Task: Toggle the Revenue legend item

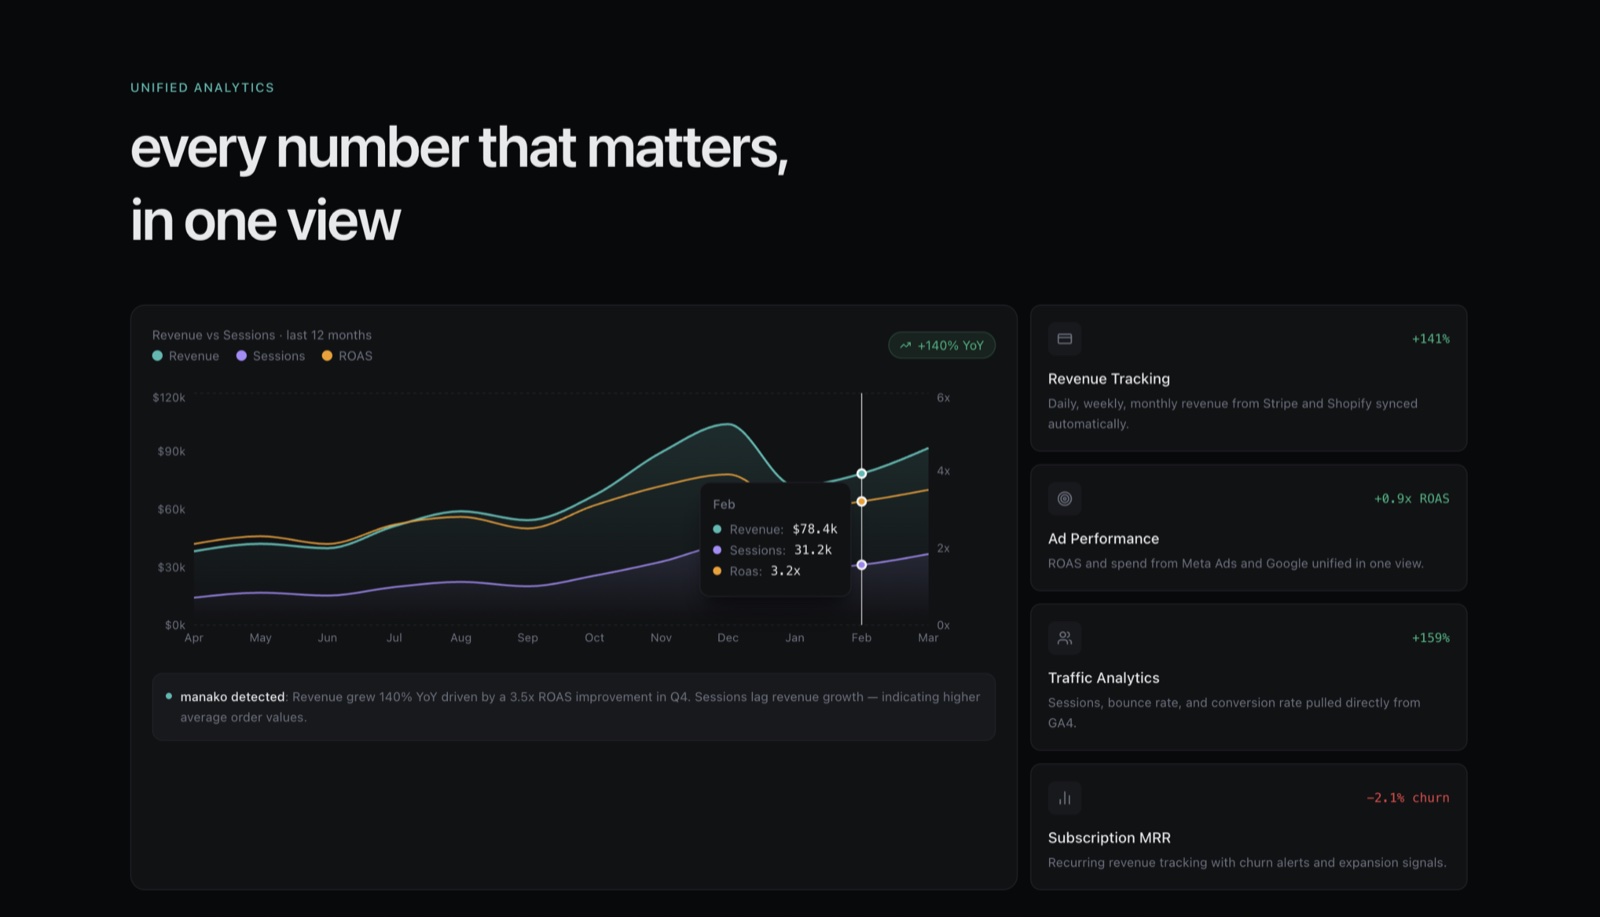Action: 186,356
